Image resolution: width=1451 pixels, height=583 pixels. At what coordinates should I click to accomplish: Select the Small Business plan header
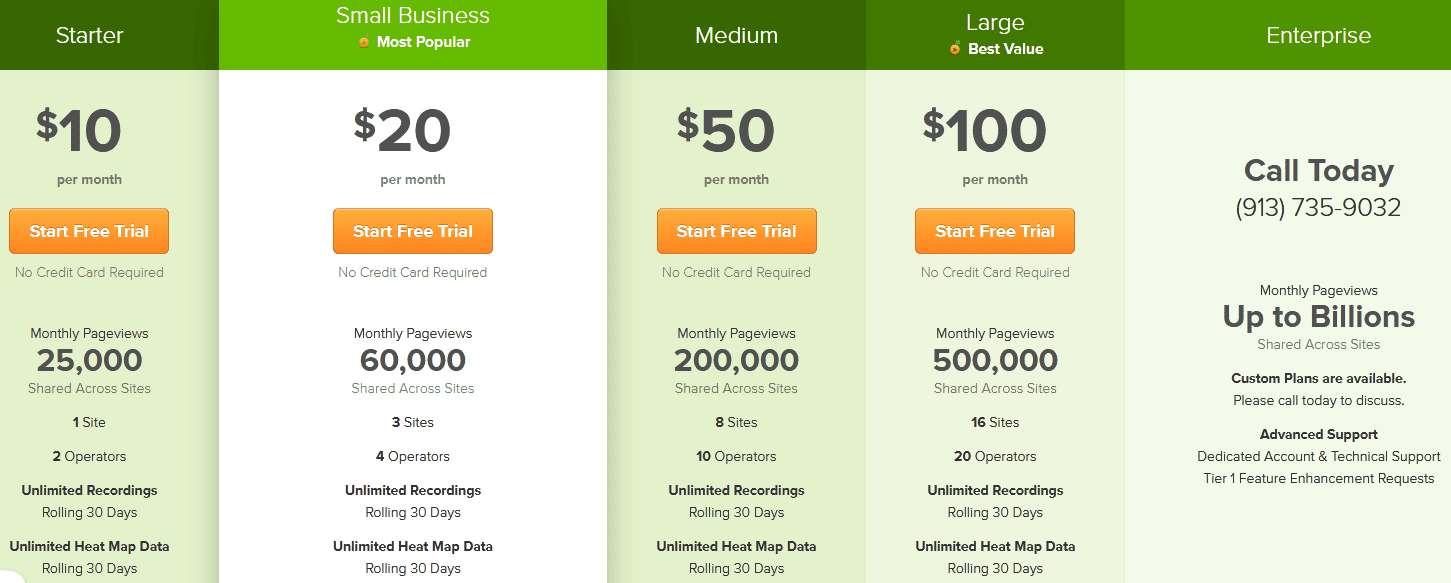pos(413,16)
